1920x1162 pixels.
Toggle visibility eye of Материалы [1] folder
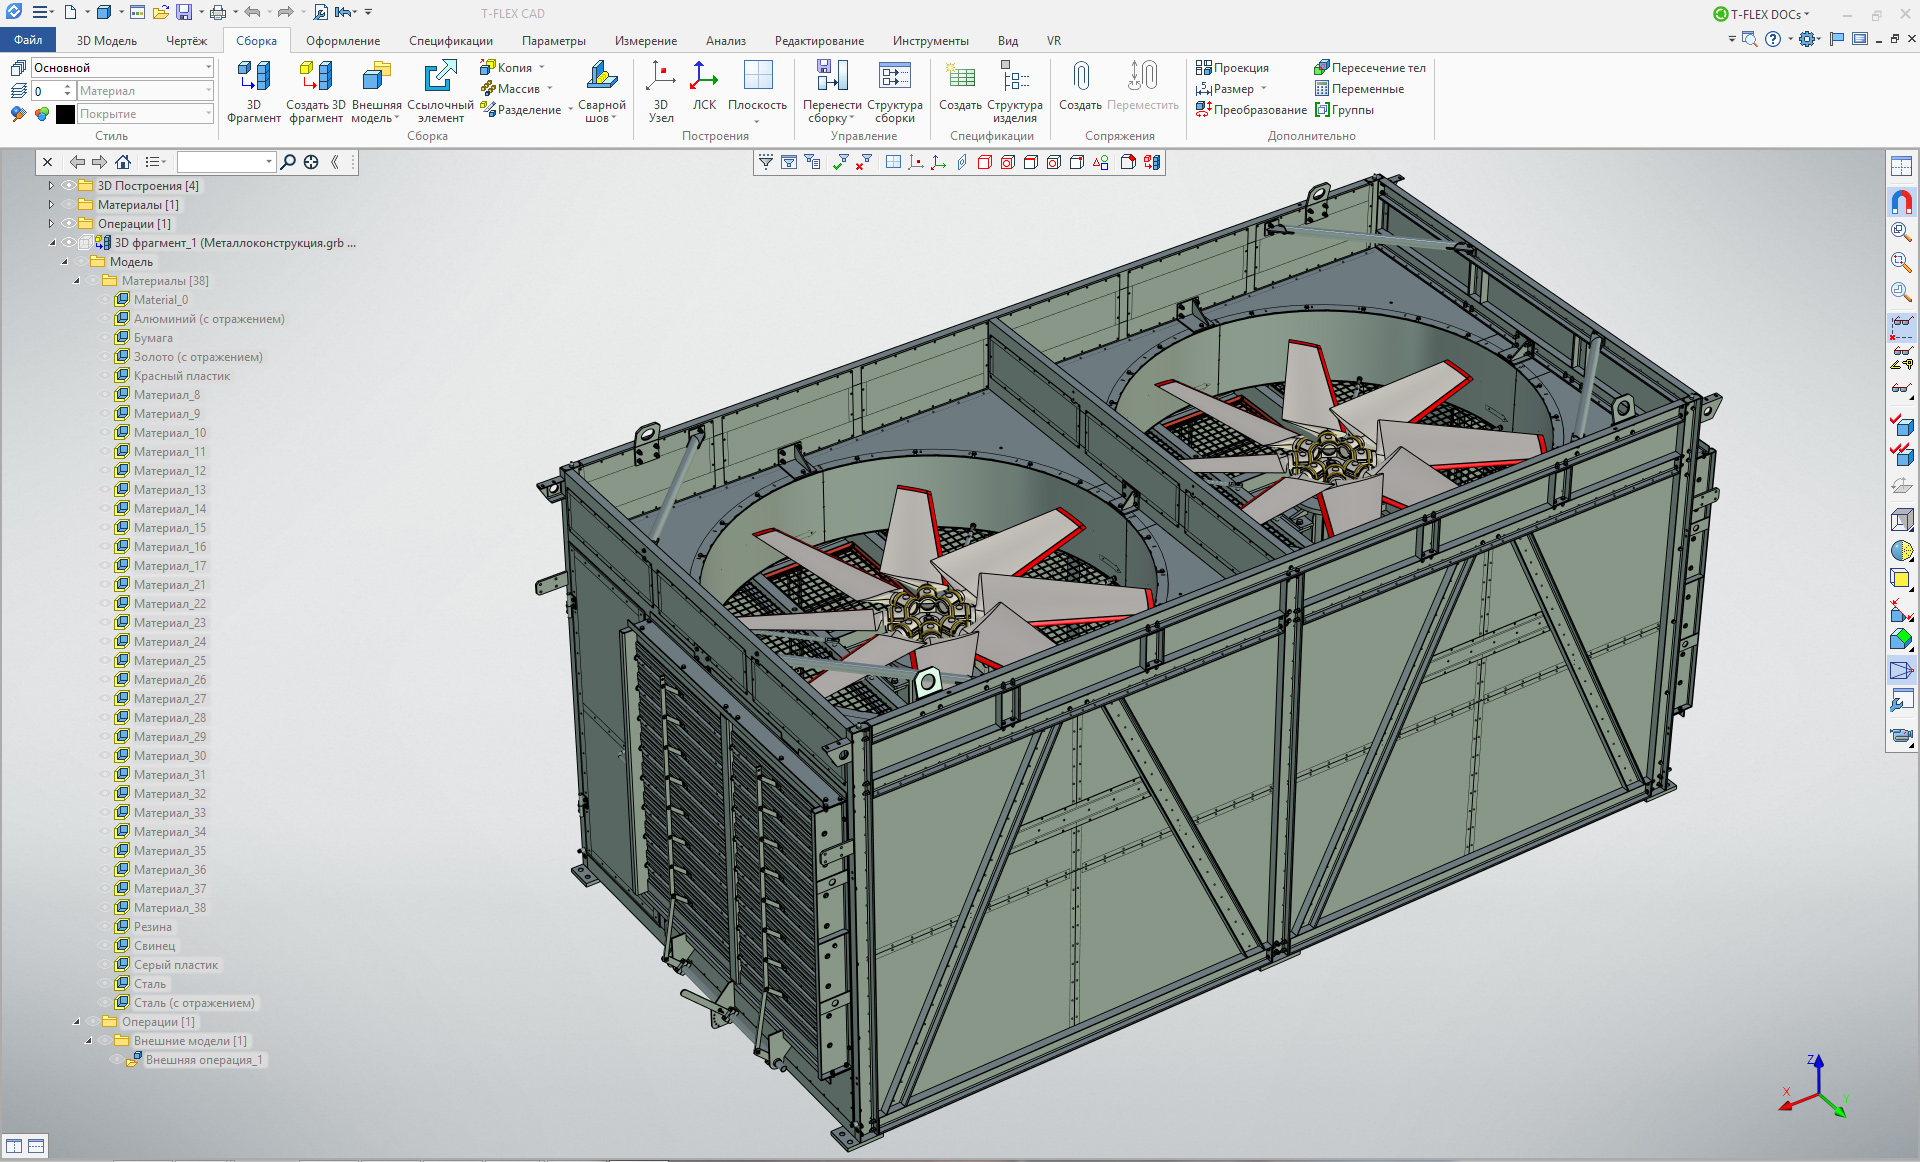click(x=68, y=205)
